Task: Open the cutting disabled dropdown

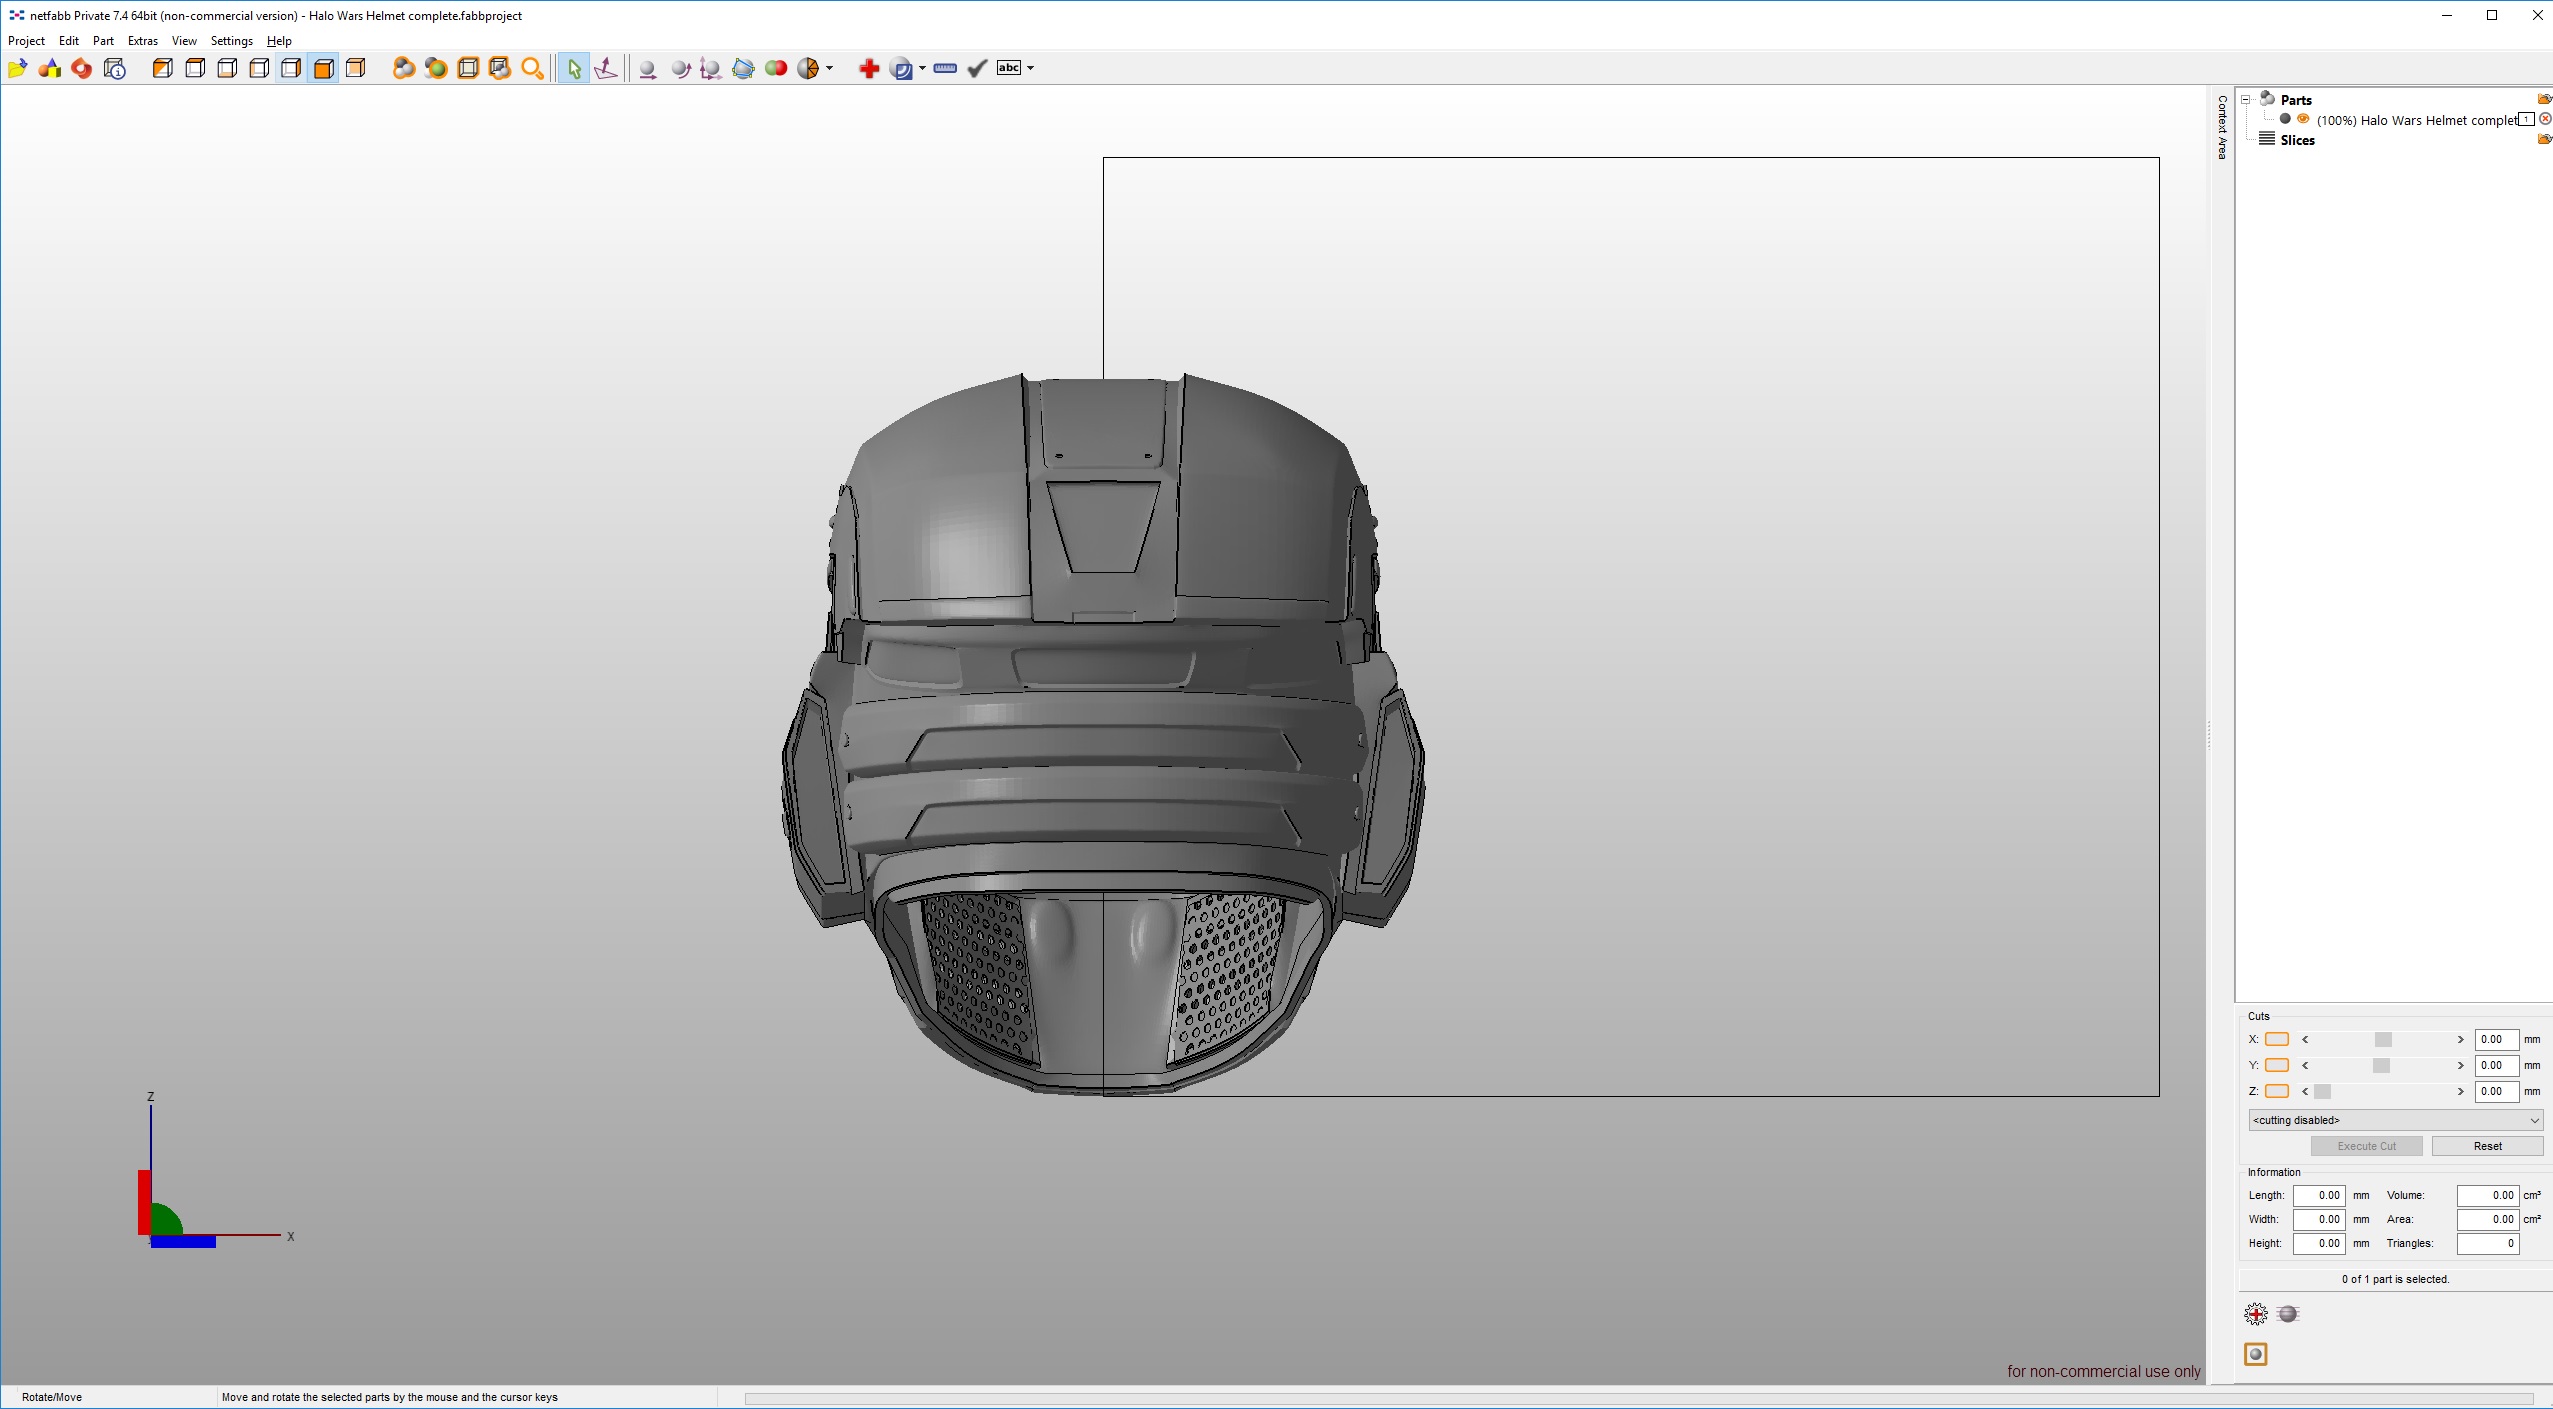Action: [x=2395, y=1120]
